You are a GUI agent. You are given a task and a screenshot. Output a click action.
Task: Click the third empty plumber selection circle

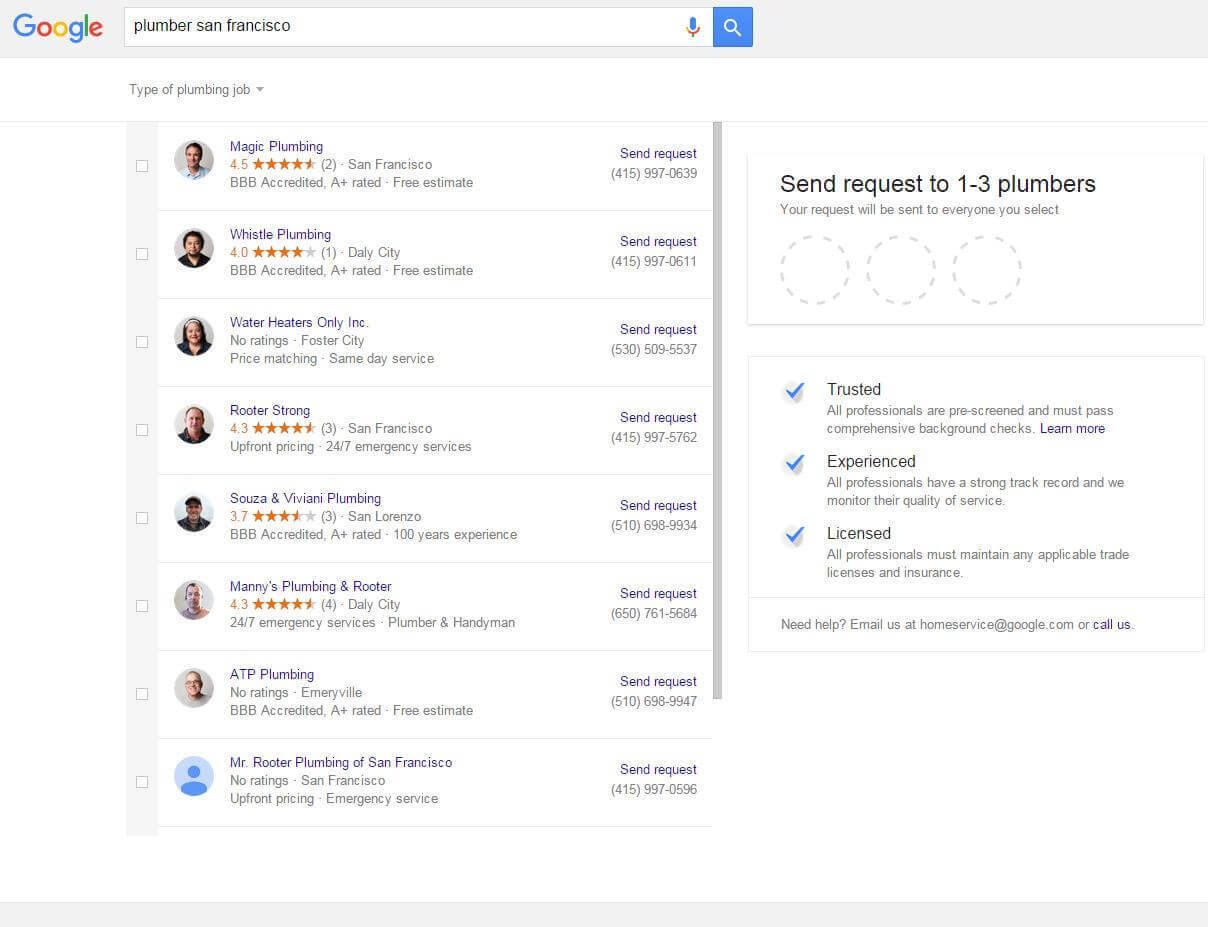point(987,270)
